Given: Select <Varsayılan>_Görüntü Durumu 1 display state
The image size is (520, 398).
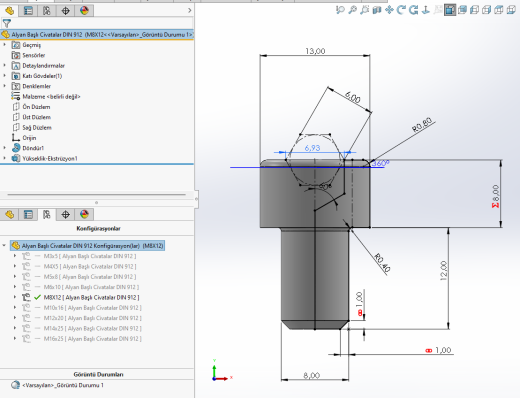Looking at the screenshot, I should click(63, 385).
